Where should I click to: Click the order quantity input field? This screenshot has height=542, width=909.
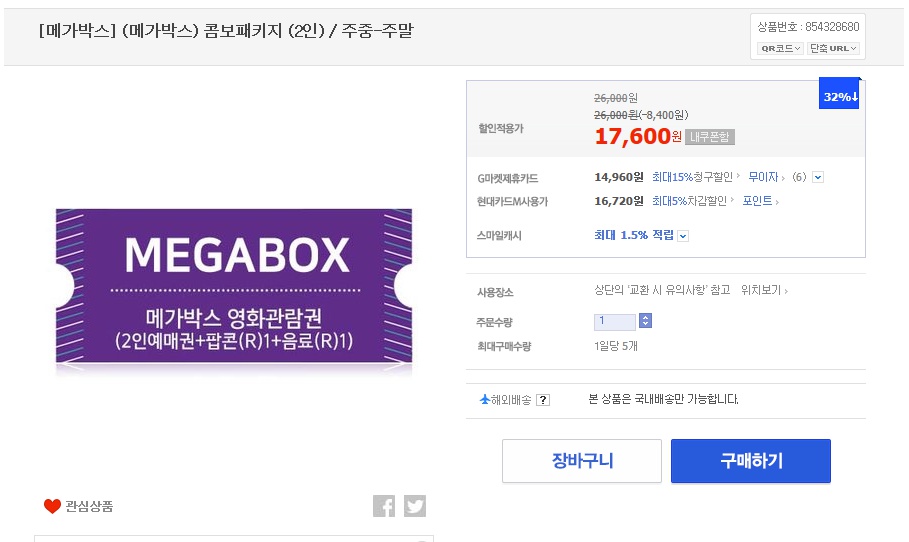click(614, 321)
